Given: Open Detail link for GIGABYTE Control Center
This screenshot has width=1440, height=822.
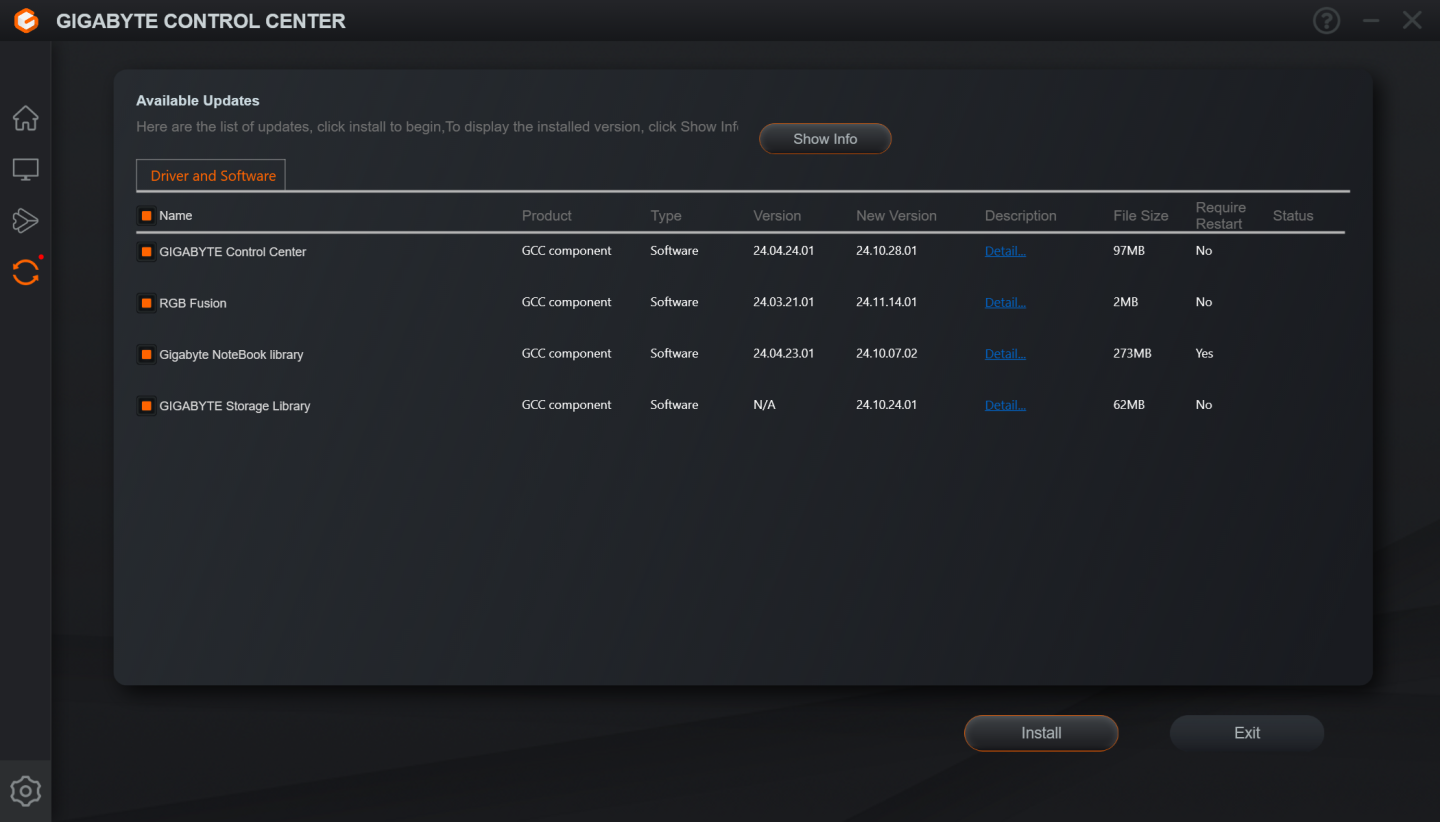Looking at the screenshot, I should (x=1005, y=251).
